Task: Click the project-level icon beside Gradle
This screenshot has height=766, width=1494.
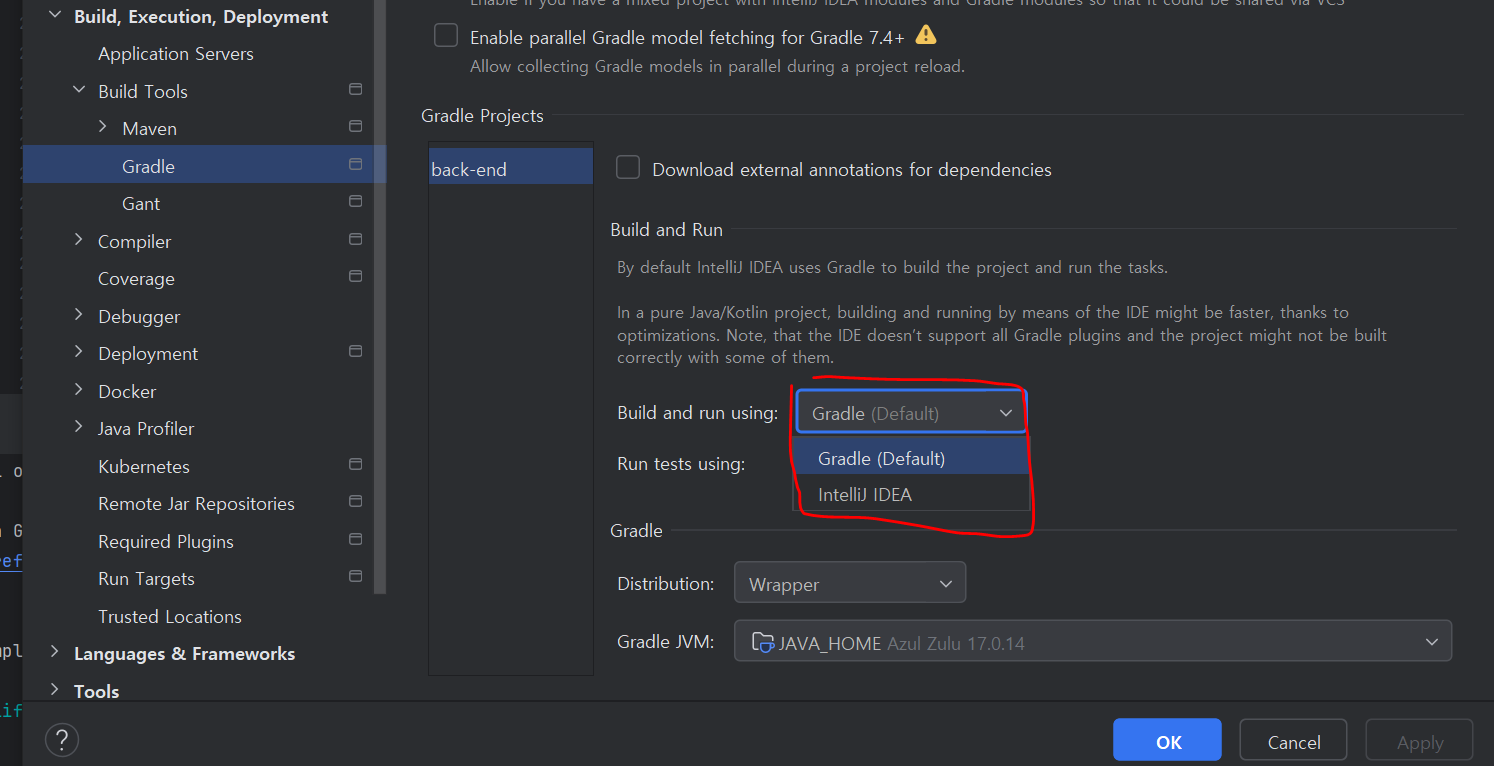Action: pos(355,165)
